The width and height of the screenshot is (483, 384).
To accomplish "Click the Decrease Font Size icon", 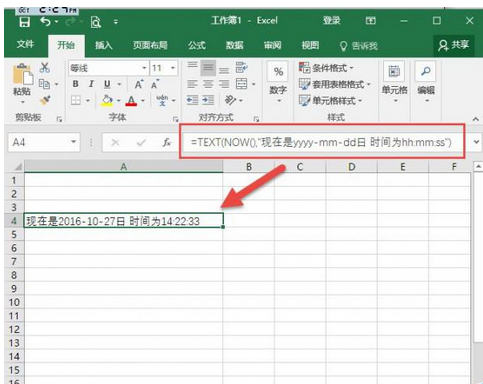I will click(x=155, y=84).
